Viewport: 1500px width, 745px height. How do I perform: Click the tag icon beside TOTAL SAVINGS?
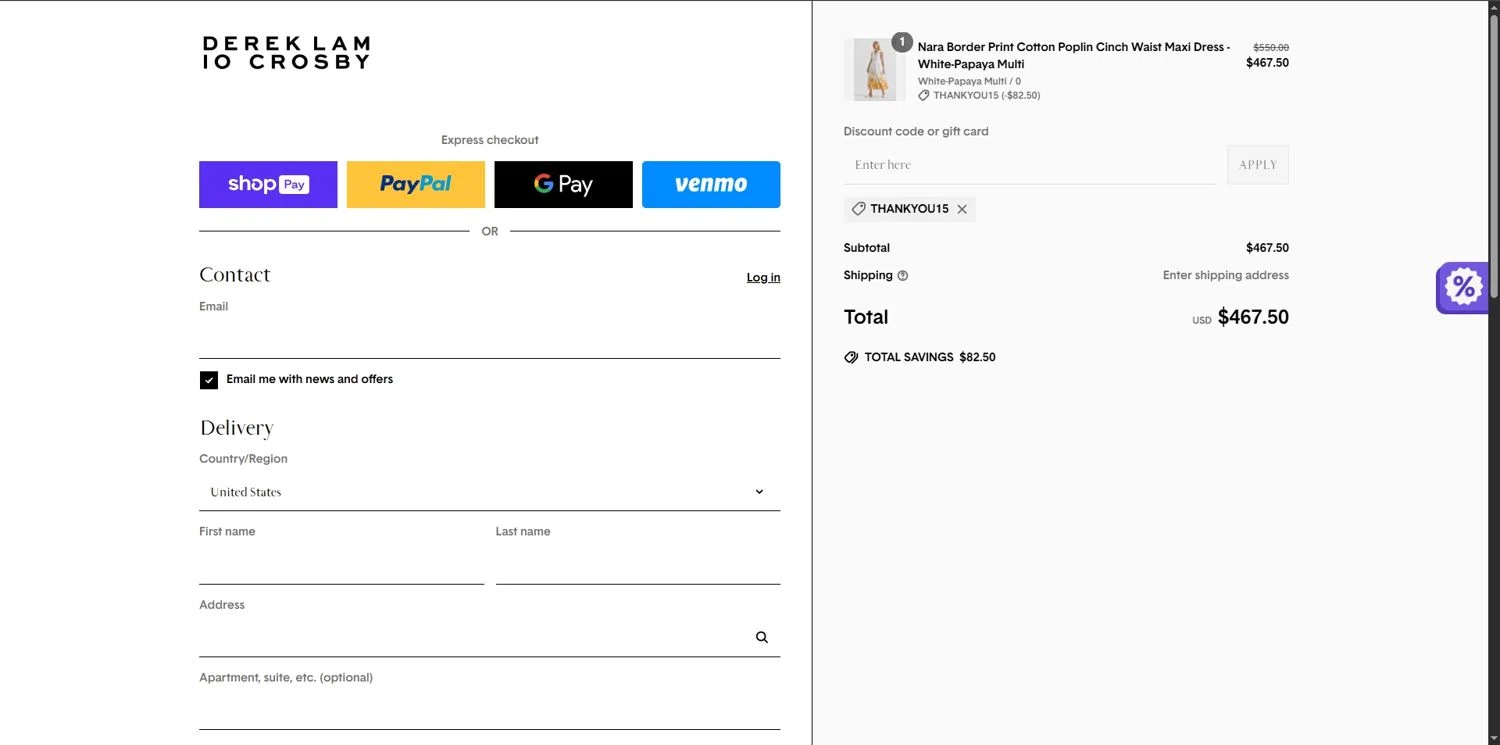(x=851, y=357)
